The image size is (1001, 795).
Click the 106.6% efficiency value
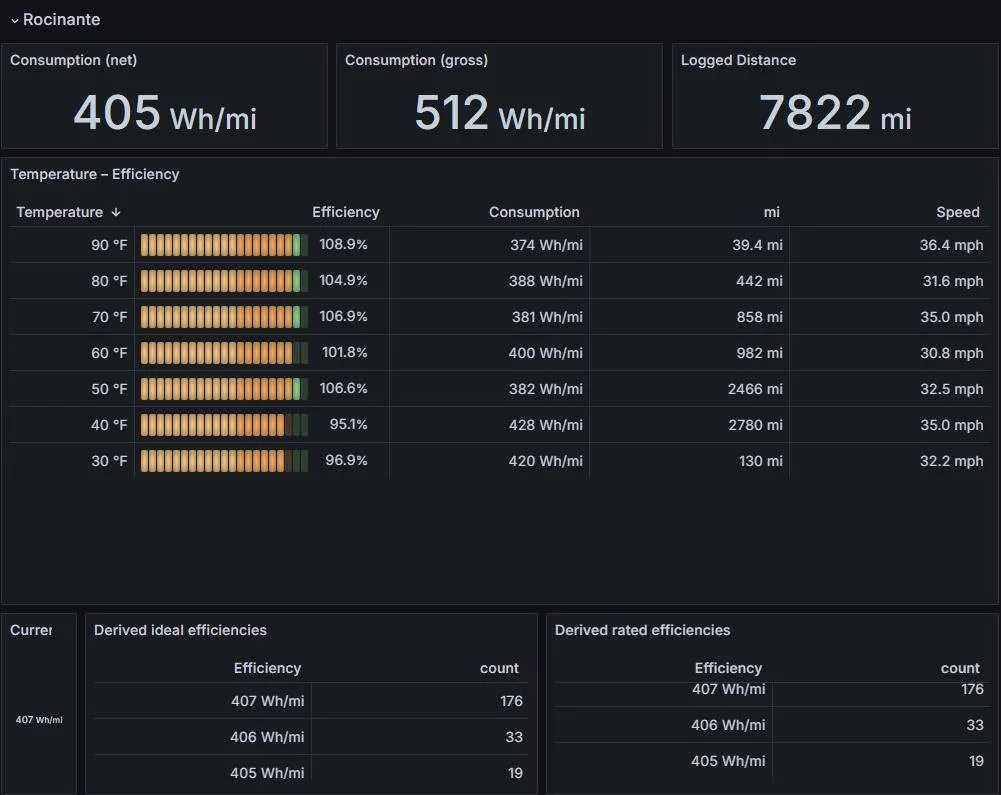[x=343, y=388]
